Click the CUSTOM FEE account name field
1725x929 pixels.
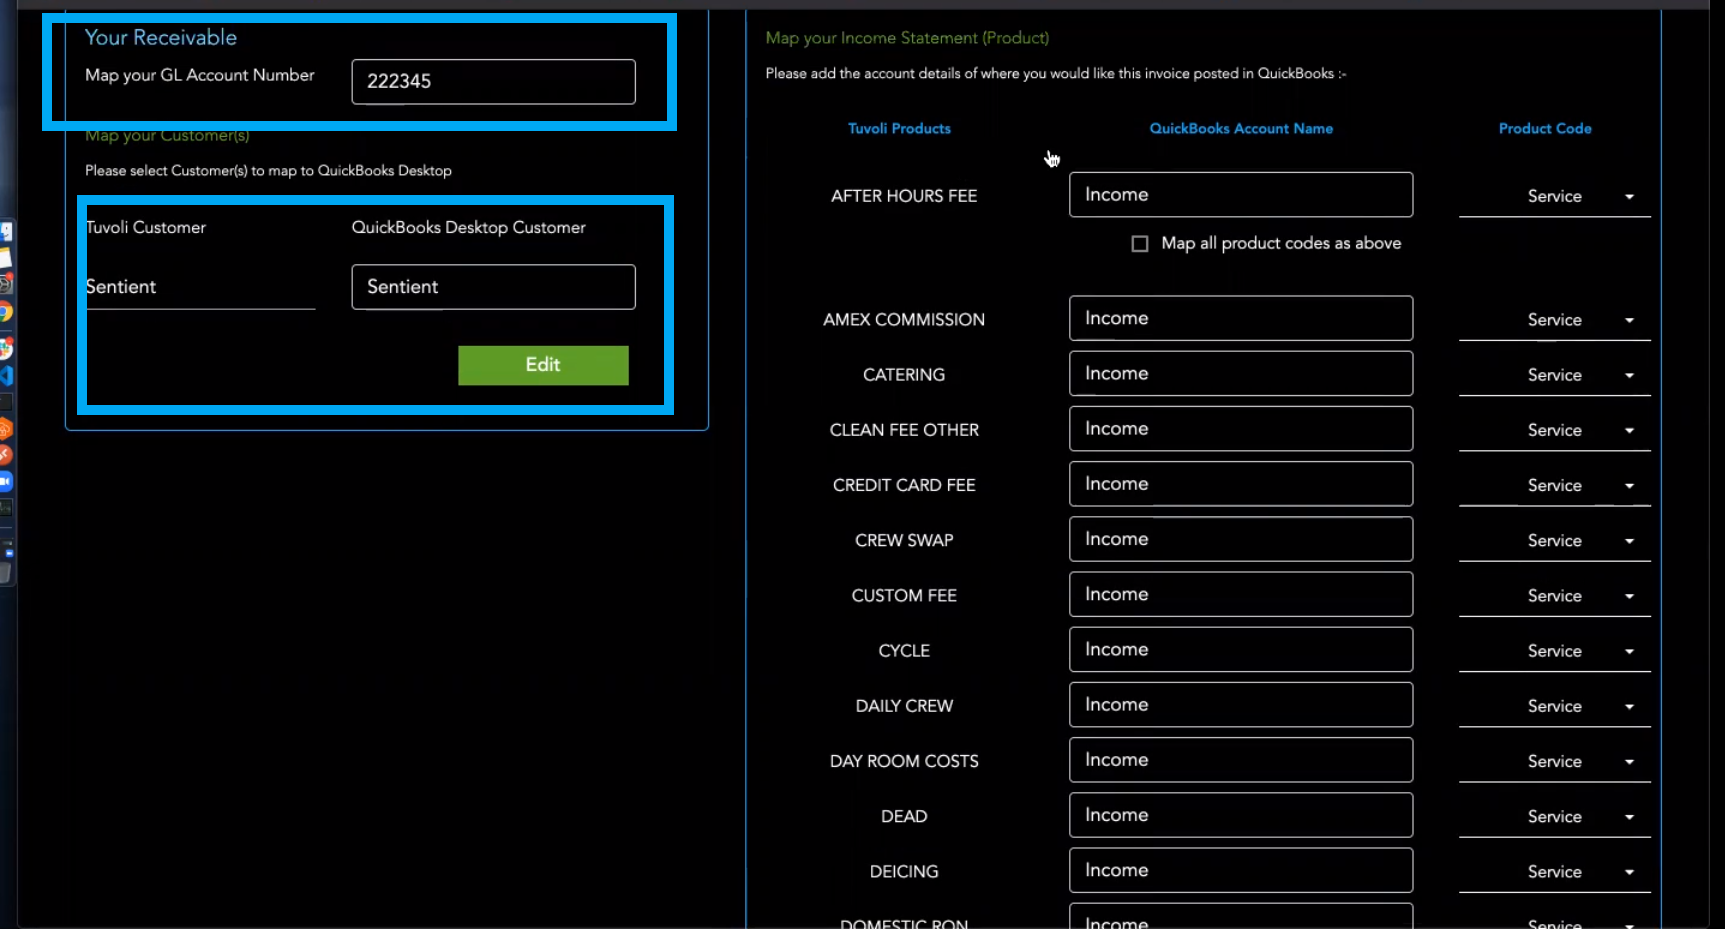[x=1240, y=595]
